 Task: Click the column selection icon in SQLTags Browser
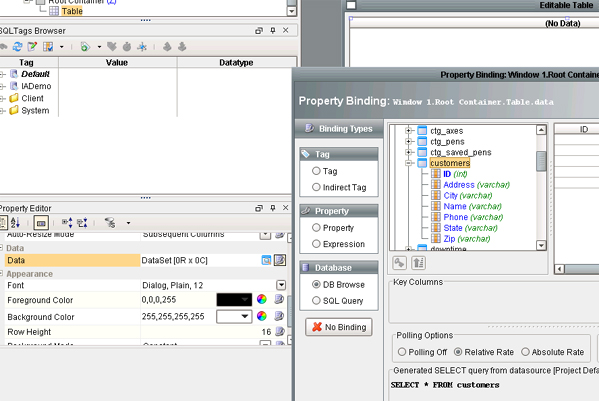pos(48,47)
